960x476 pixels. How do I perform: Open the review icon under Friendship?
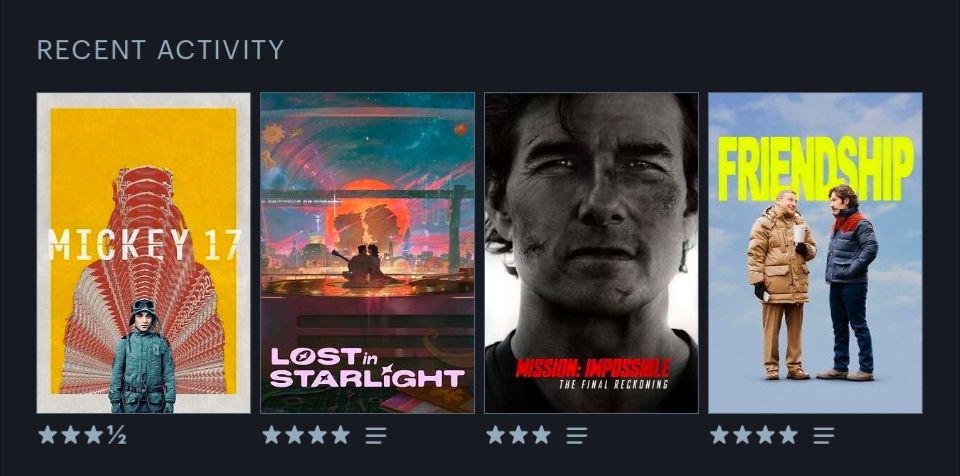tap(823, 436)
